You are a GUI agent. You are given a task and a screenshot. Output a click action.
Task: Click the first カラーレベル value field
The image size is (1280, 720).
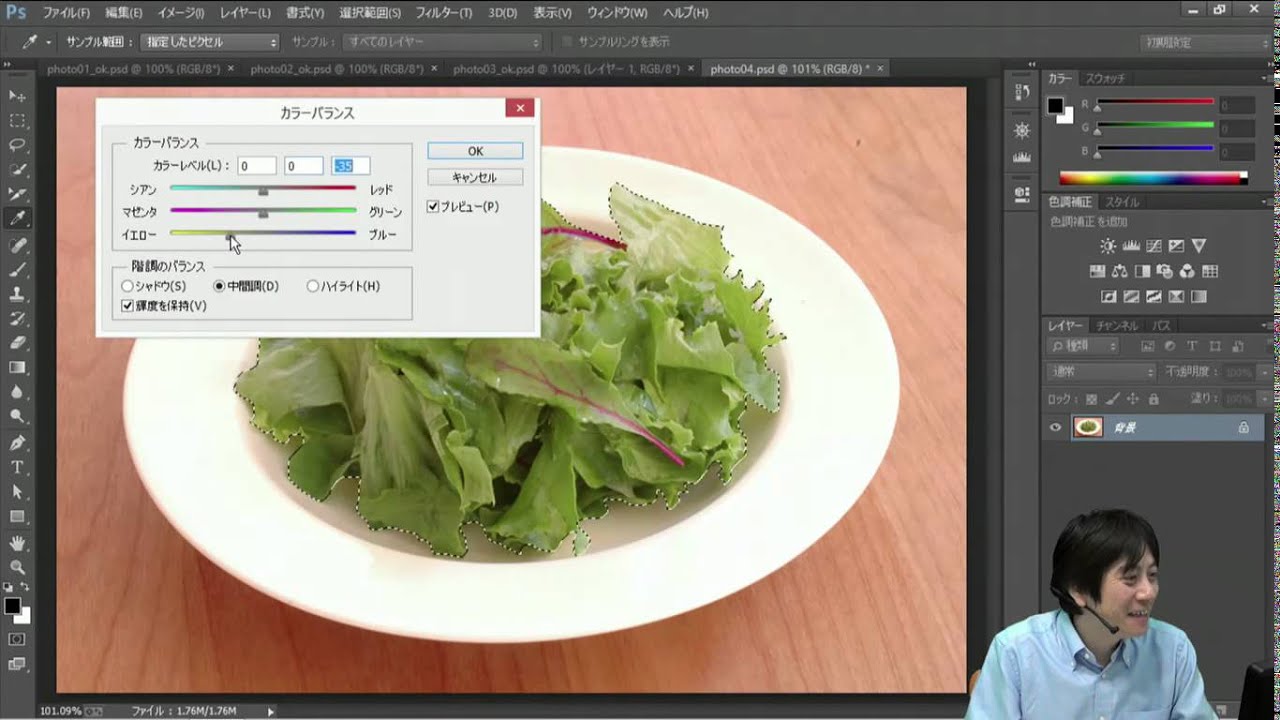click(257, 166)
